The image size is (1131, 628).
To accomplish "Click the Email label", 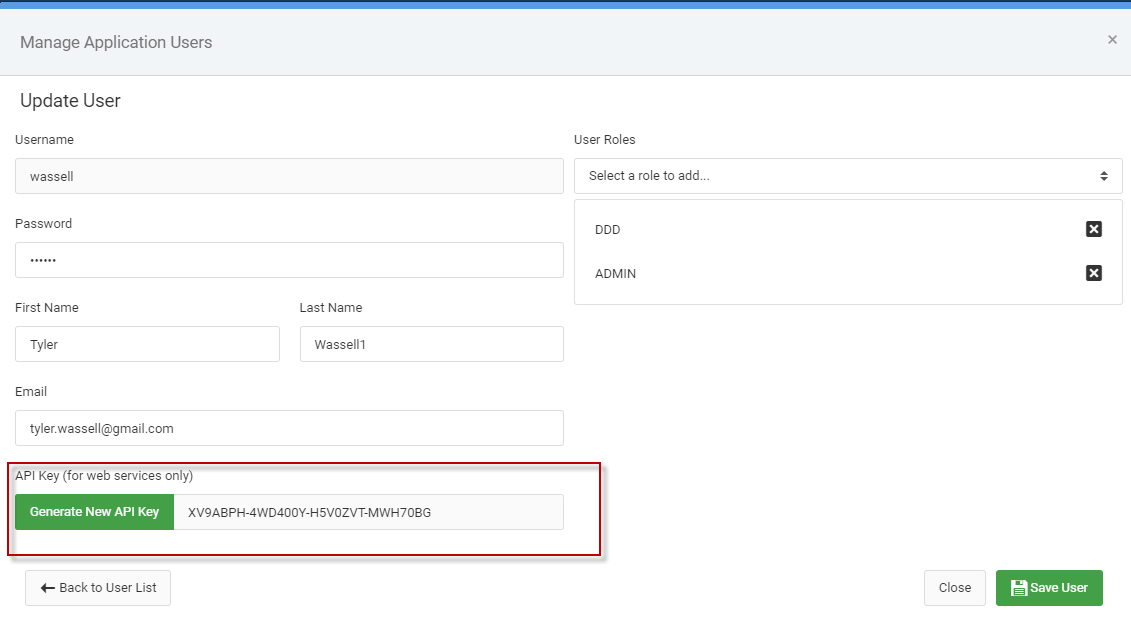I will tap(31, 392).
